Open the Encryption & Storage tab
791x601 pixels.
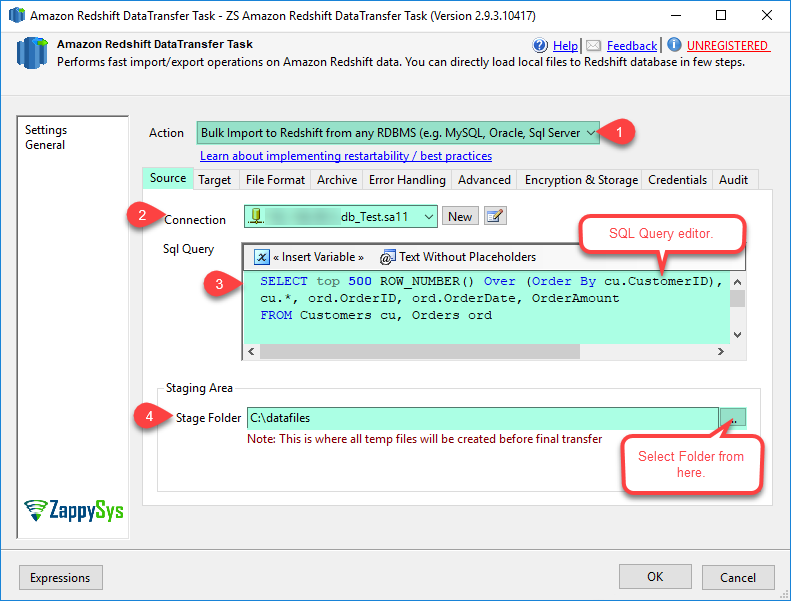point(581,180)
